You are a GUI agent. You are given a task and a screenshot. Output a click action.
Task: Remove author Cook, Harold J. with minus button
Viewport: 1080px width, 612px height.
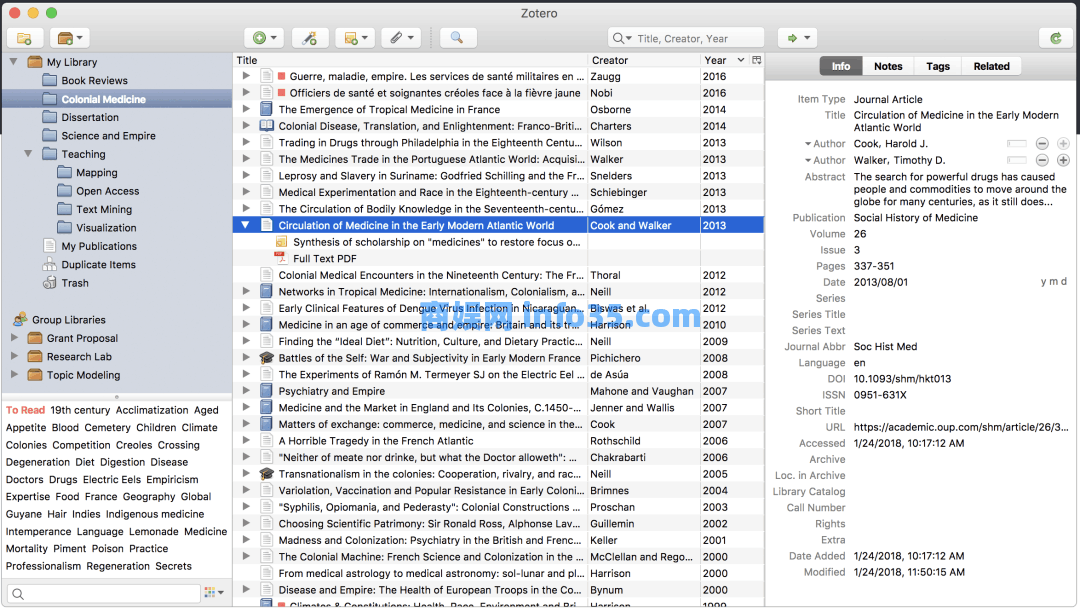tap(1042, 143)
